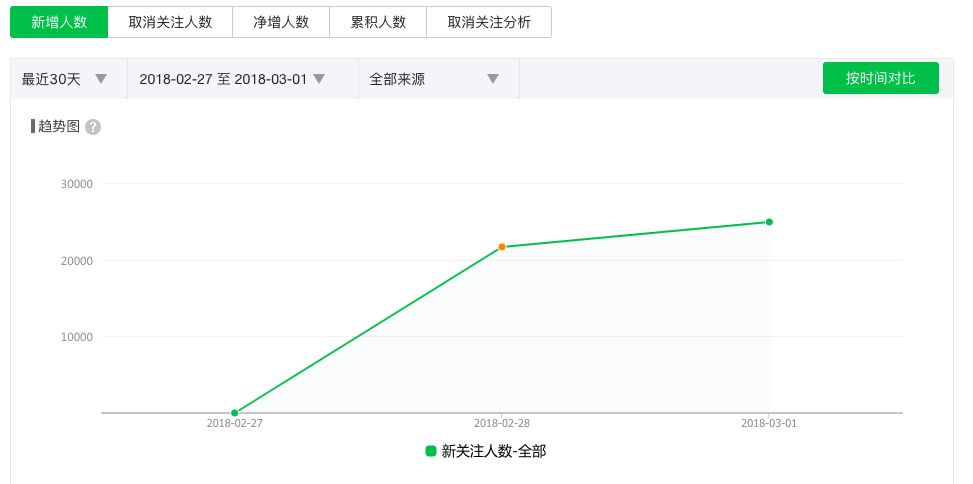Viewport: 973px width, 484px height.
Task: Open the help icon beside 趋势图
Action: pyautogui.click(x=93, y=127)
